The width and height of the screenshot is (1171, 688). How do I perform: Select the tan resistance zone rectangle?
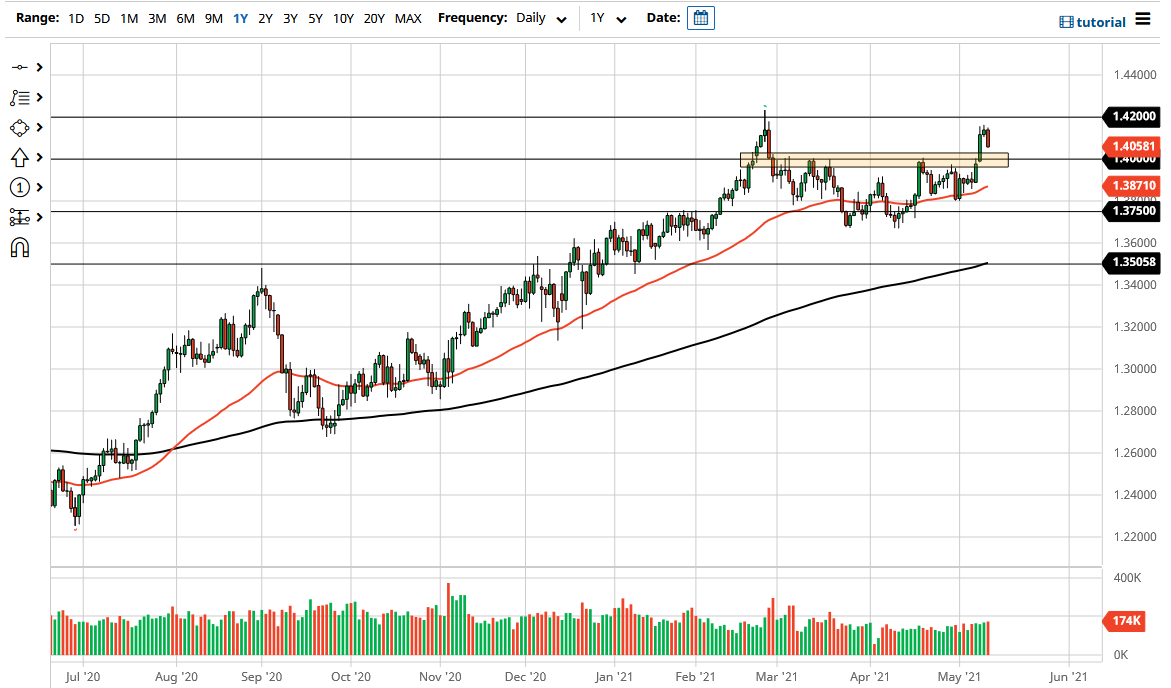tap(874, 160)
